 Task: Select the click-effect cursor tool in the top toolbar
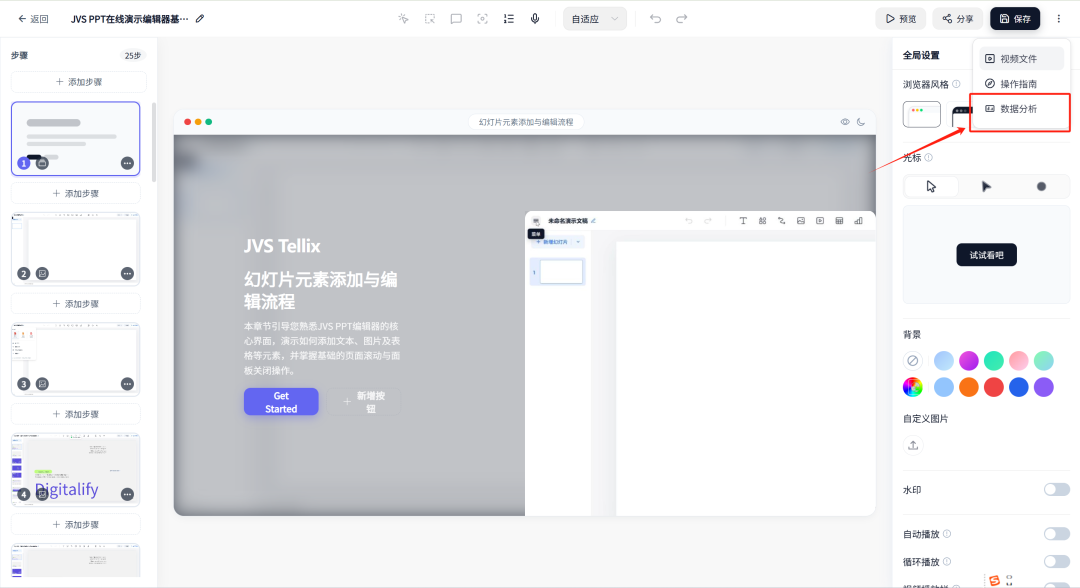tap(404, 19)
